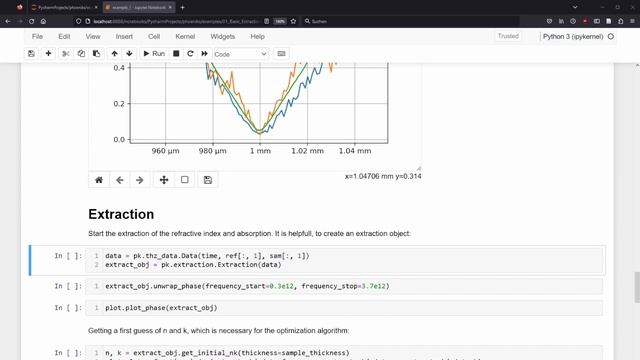Open the Cell menu
This screenshot has height=360, width=640.
154,36
